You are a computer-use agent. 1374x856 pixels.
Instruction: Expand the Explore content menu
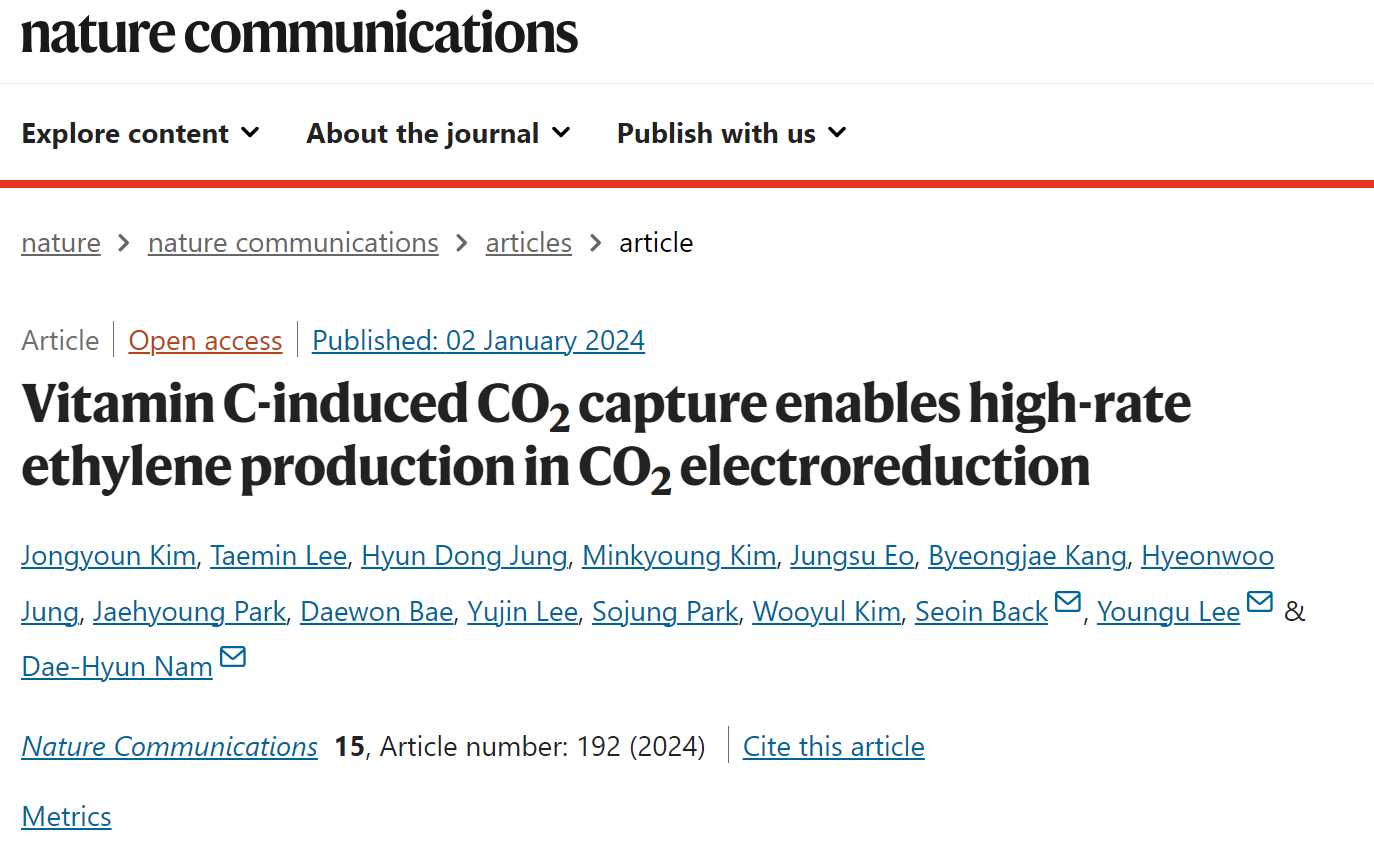141,133
